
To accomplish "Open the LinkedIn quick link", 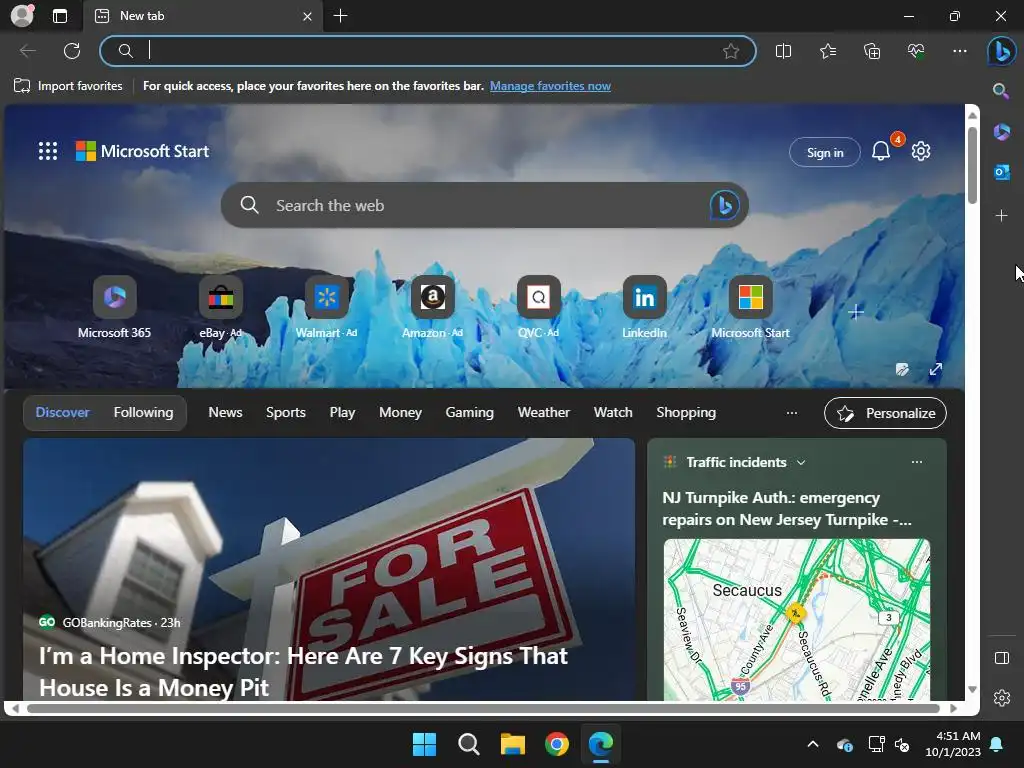I will 644,307.
